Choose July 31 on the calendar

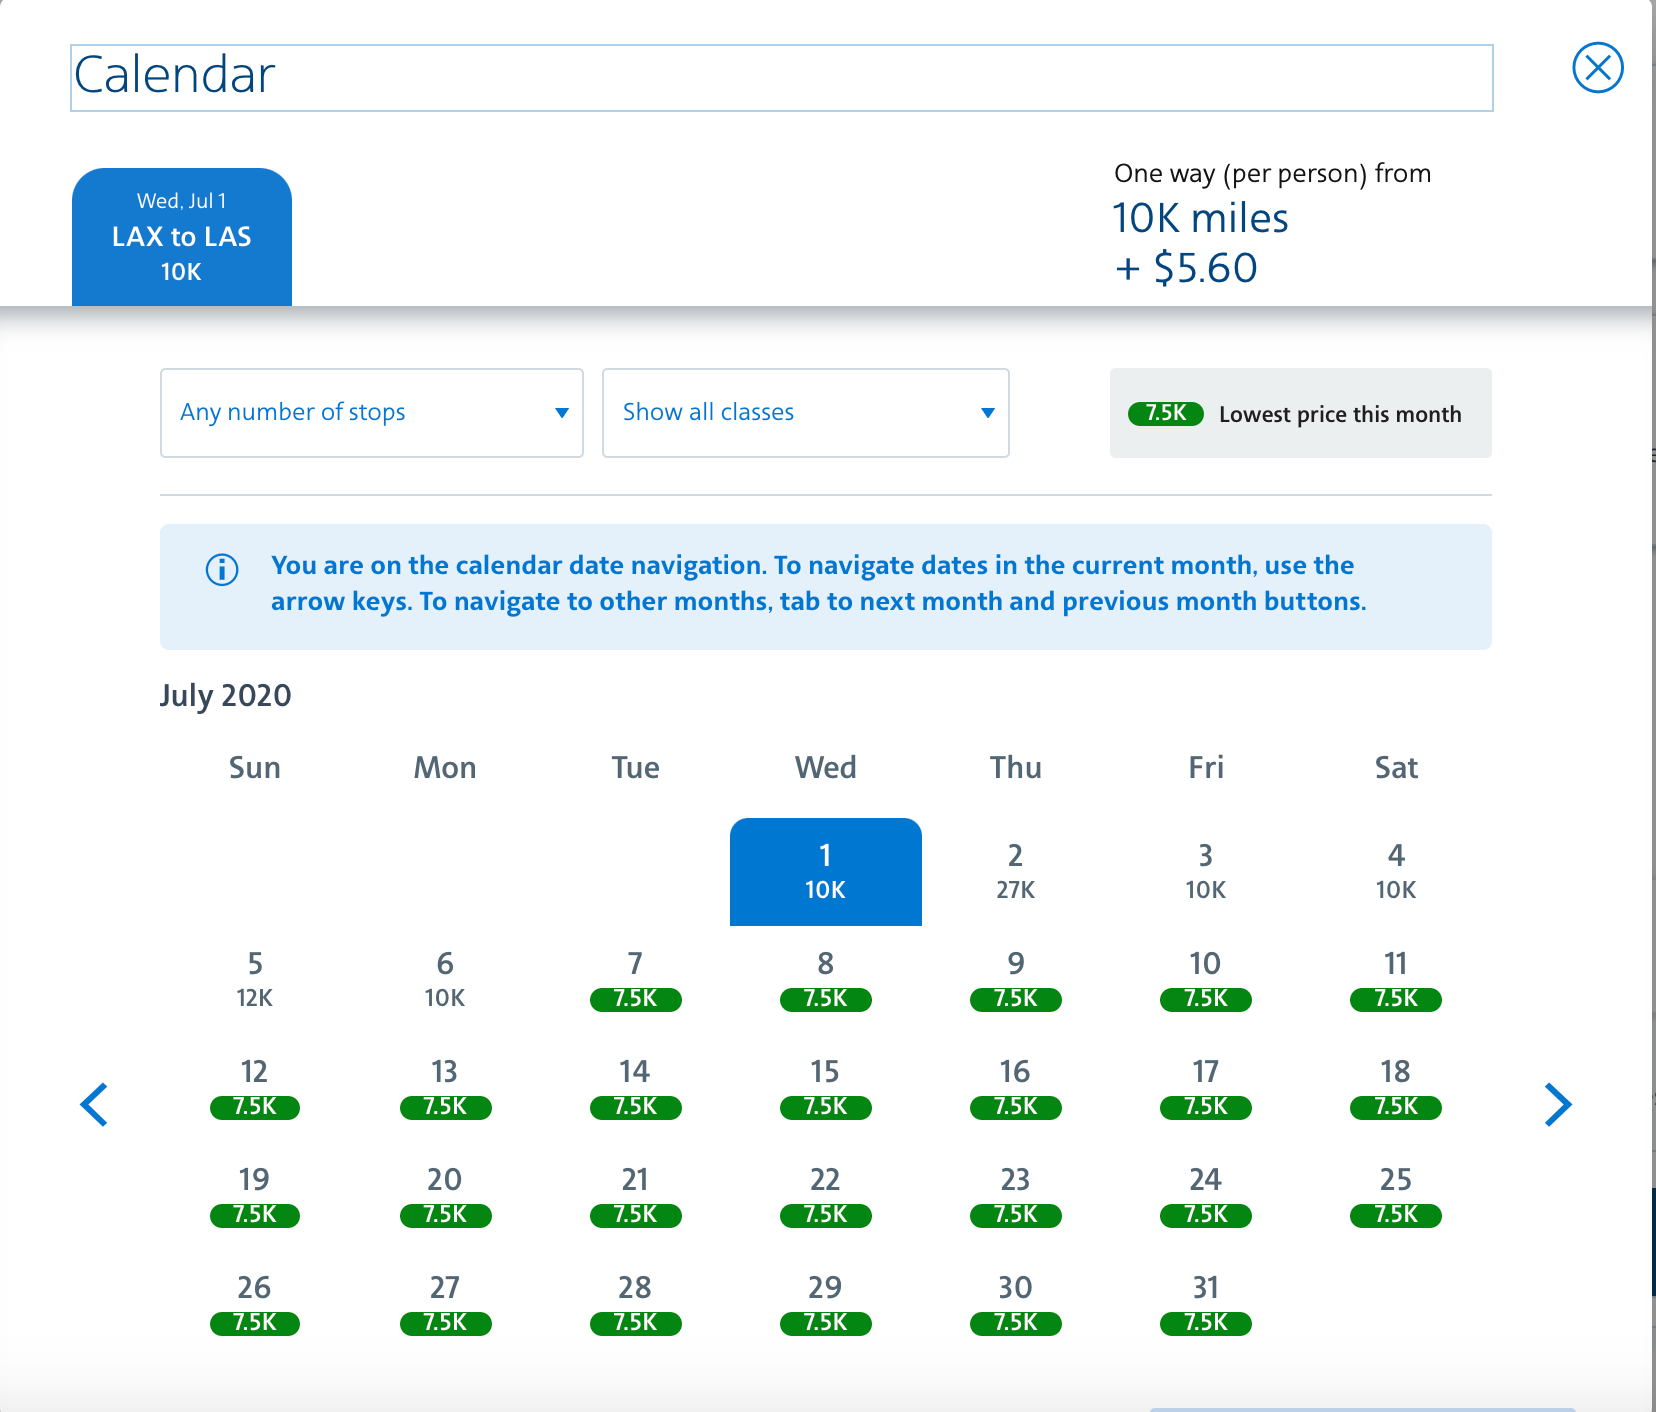pos(1205,1304)
